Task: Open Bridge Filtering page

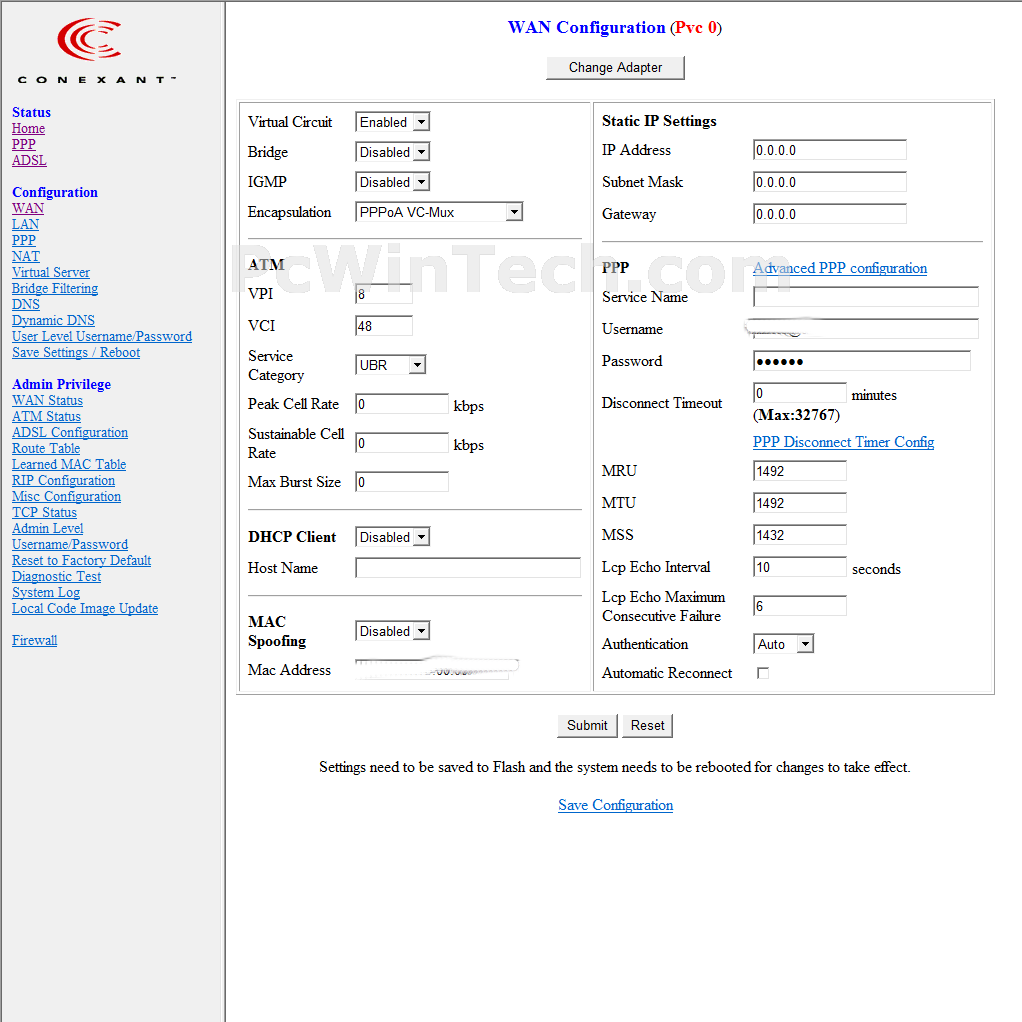Action: [x=55, y=288]
